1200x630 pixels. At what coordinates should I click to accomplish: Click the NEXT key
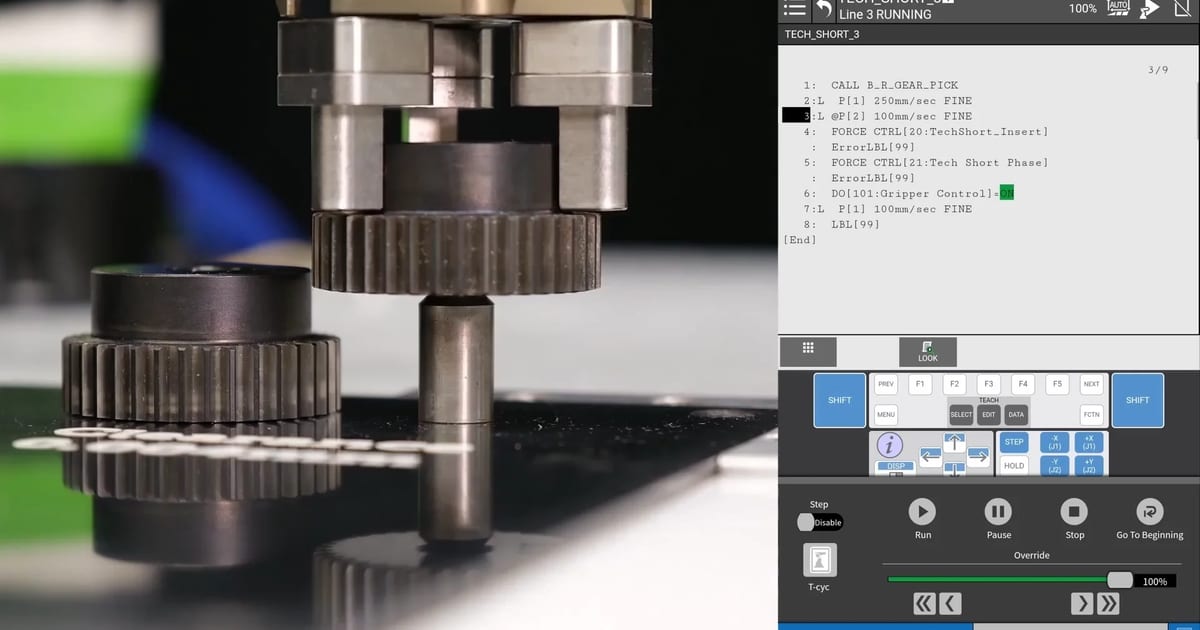1091,384
